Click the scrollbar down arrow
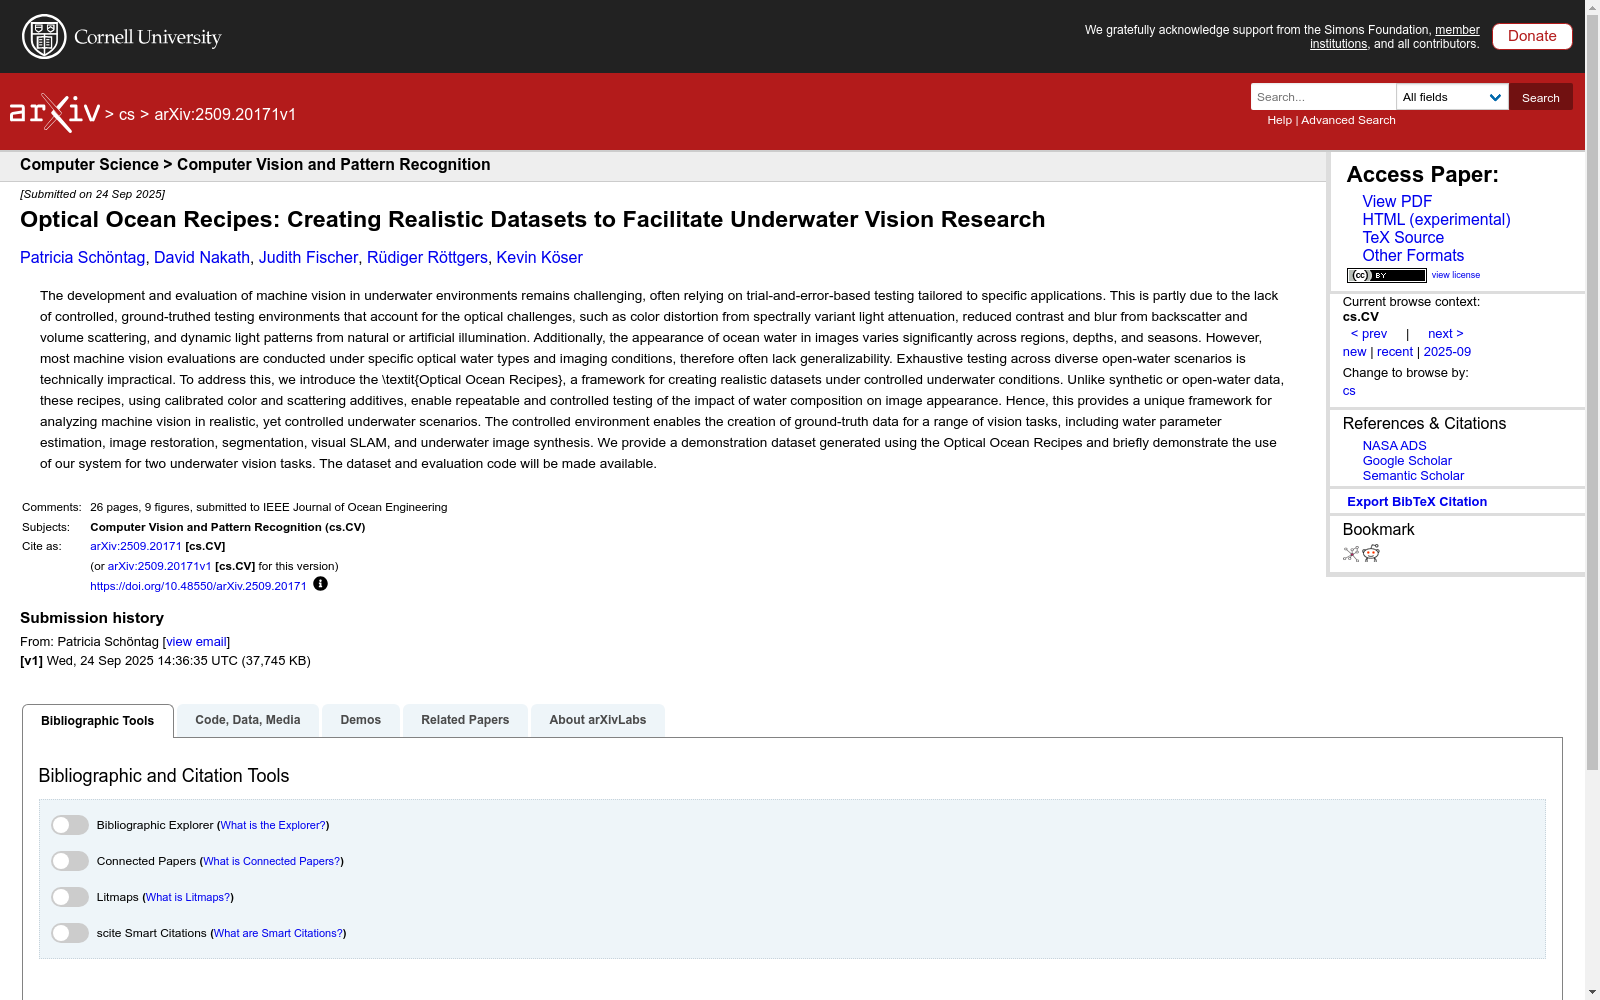The height and width of the screenshot is (1000, 1600). pyautogui.click(x=1592, y=992)
